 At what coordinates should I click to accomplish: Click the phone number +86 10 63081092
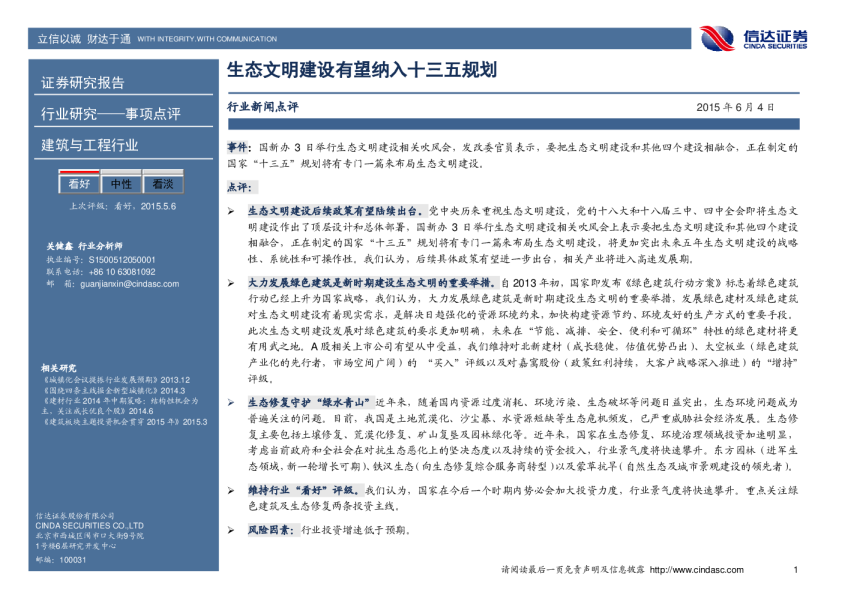122,272
